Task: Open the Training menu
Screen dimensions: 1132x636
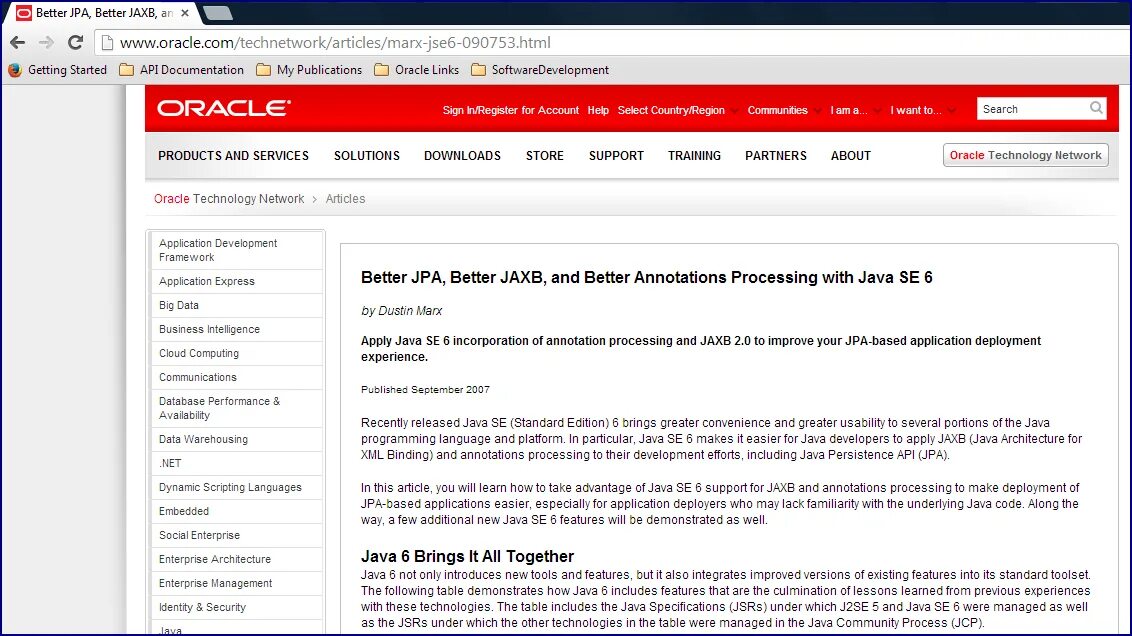Action: click(x=694, y=156)
